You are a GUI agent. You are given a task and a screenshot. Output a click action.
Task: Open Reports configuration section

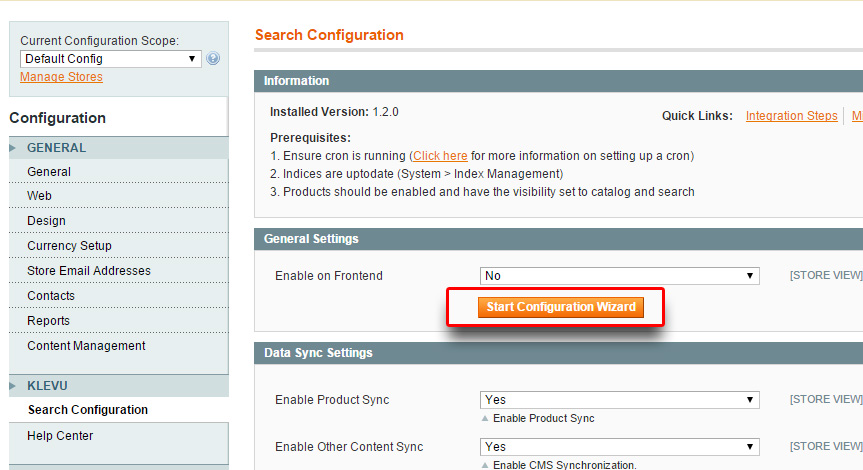pos(48,321)
